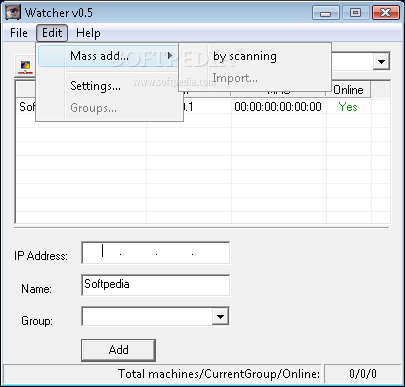Minimize the Watcher window
Screen dimensions: 405x387
pyautogui.click(x=325, y=13)
